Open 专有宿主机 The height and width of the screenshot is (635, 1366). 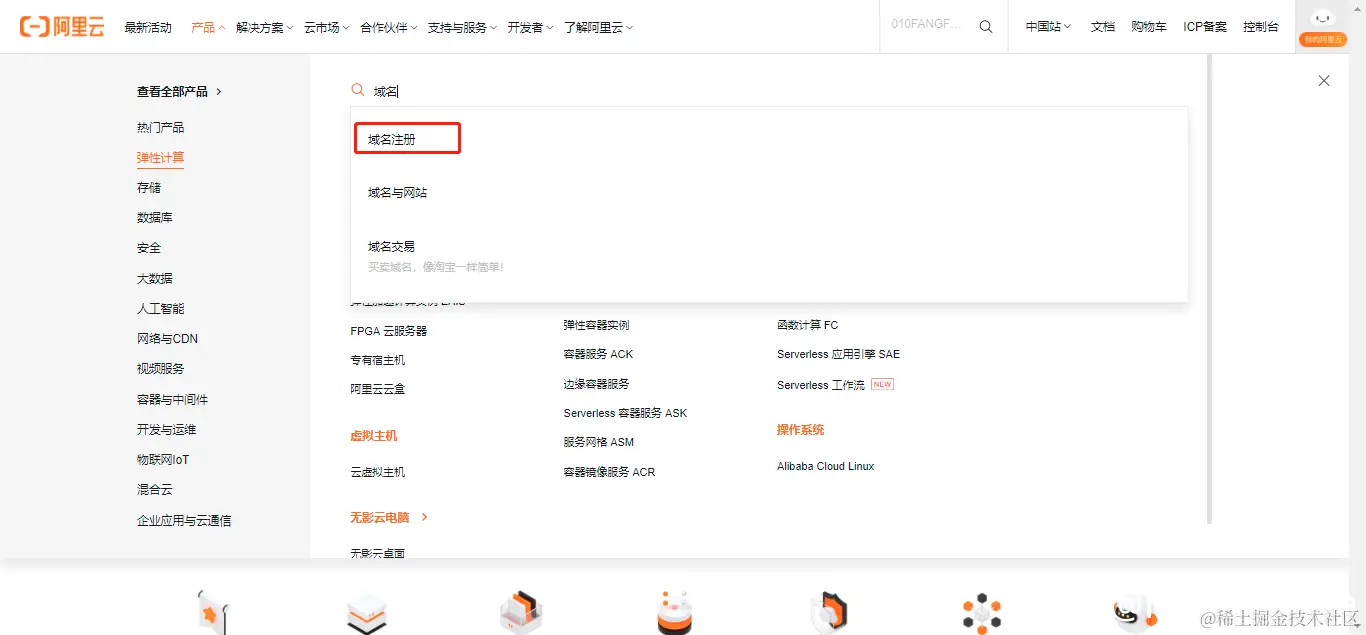tap(377, 359)
